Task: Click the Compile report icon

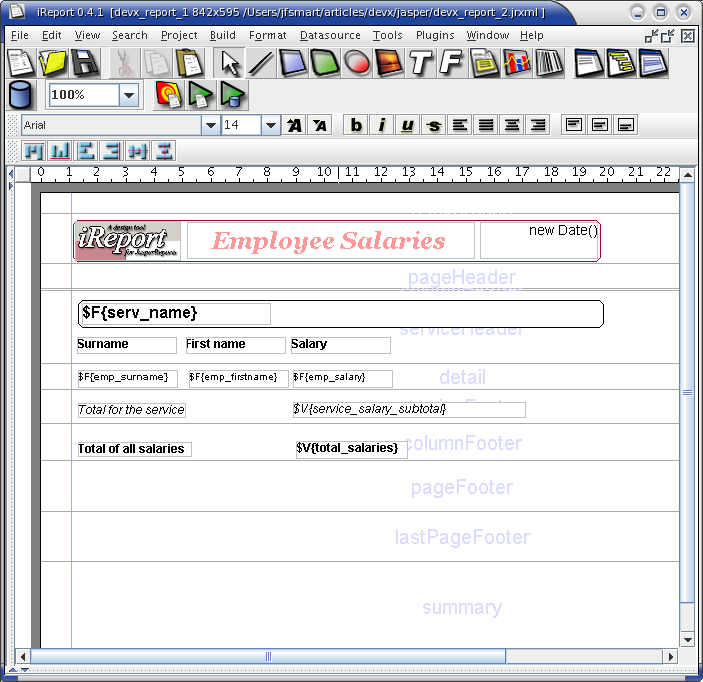Action: click(168, 95)
